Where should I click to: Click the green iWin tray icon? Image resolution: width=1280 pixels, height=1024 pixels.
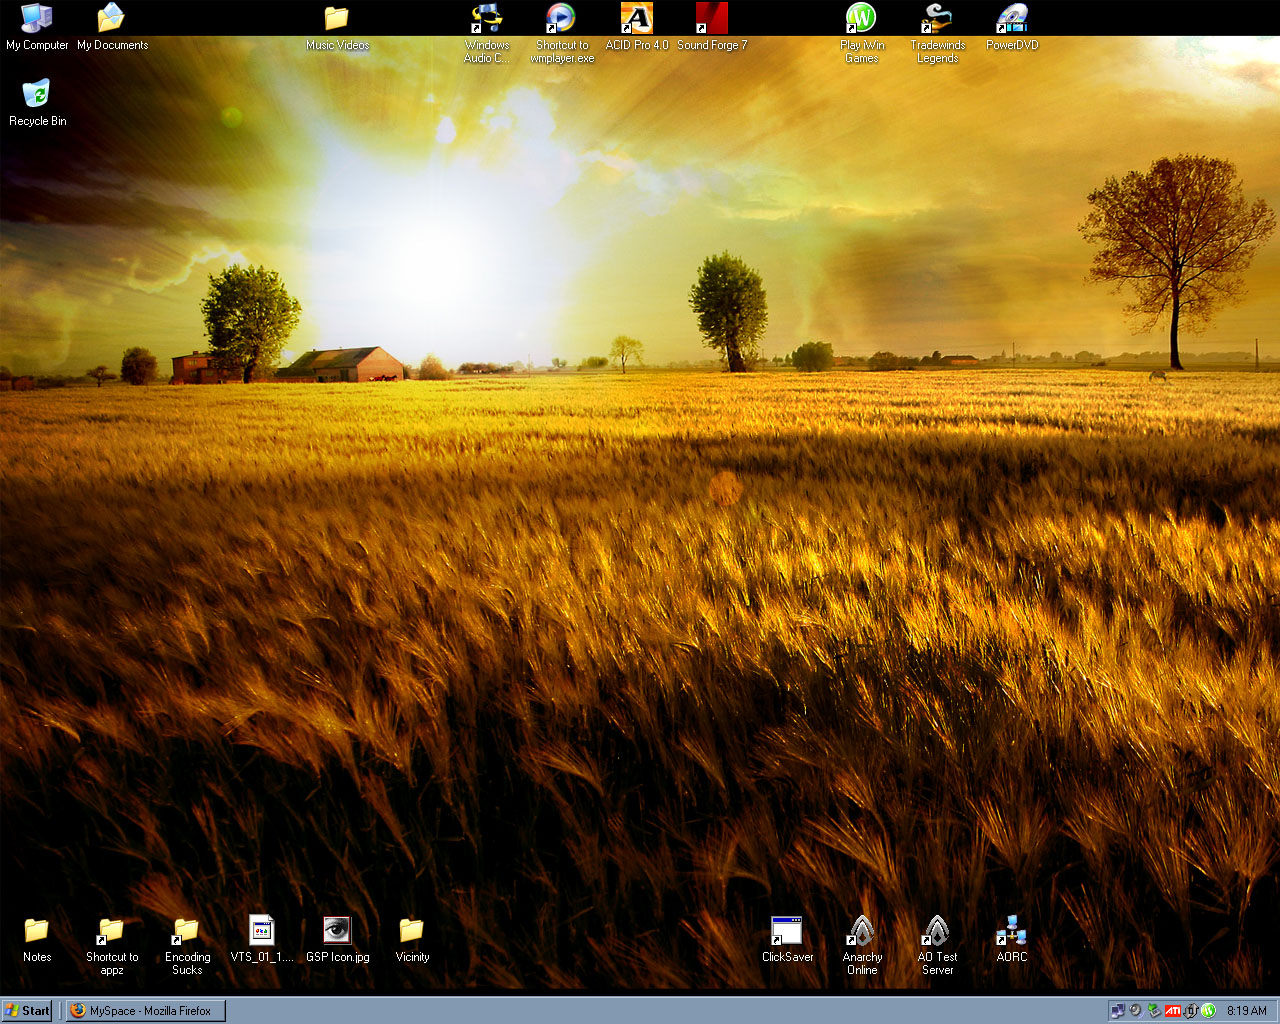point(1208,1011)
